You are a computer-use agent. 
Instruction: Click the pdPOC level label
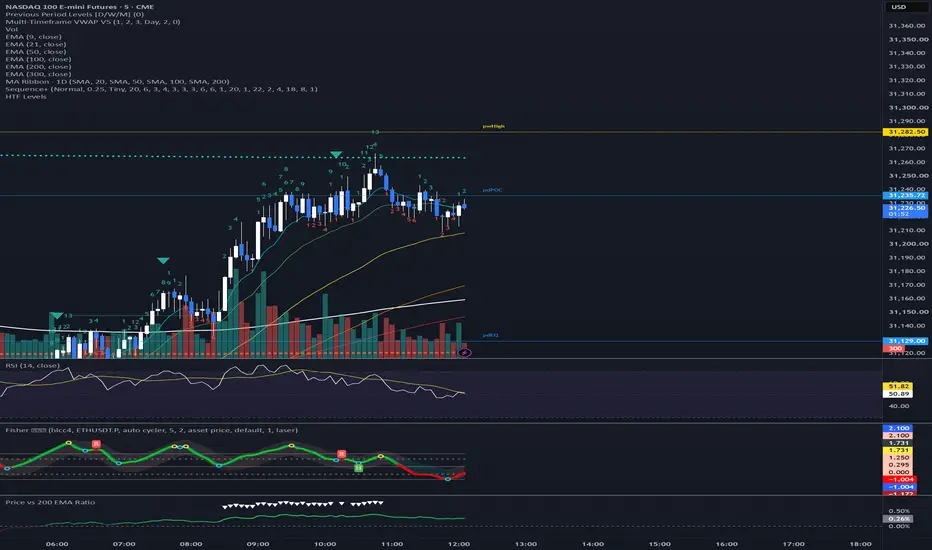tap(492, 190)
